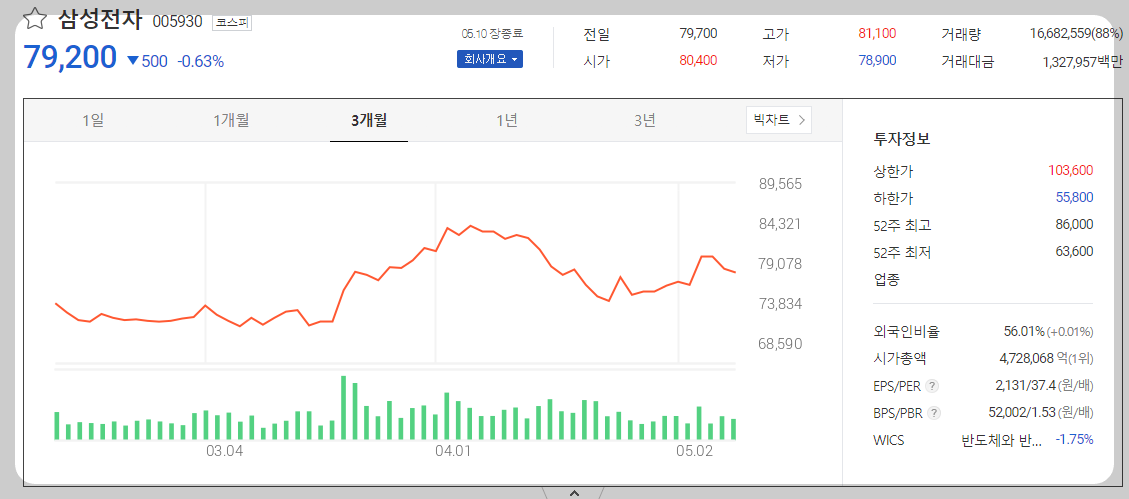The image size is (1129, 499).
Task: Click 상한가 value 103,600
Action: coord(1071,171)
